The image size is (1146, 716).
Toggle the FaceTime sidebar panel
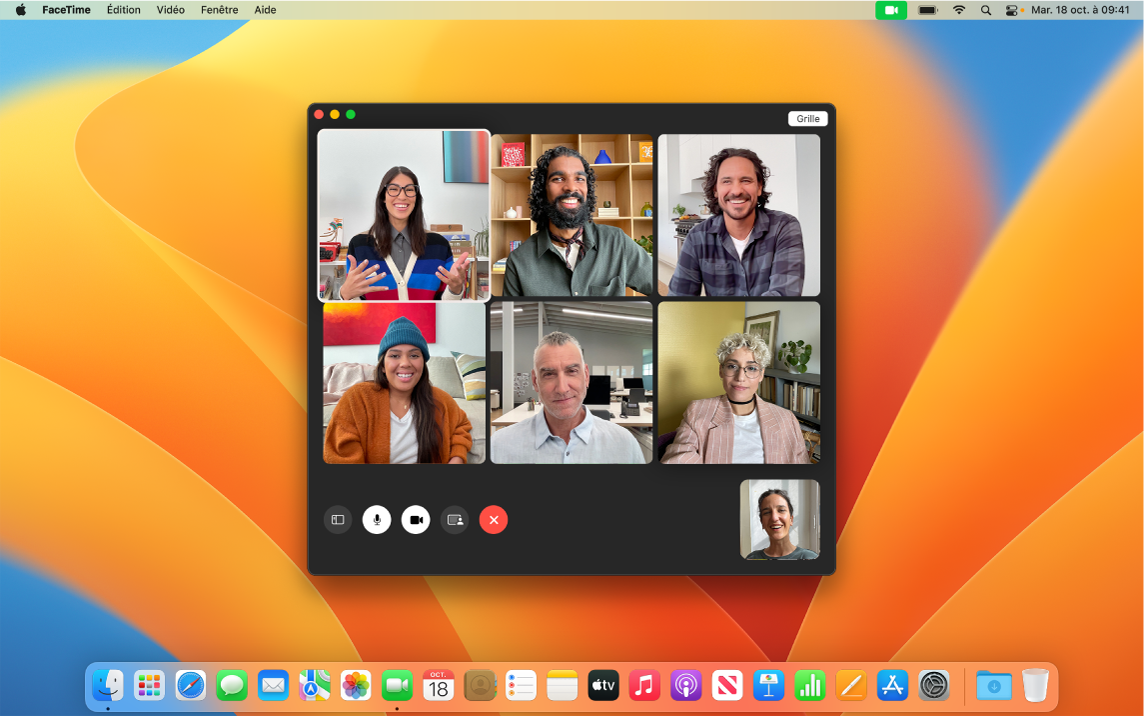(338, 519)
